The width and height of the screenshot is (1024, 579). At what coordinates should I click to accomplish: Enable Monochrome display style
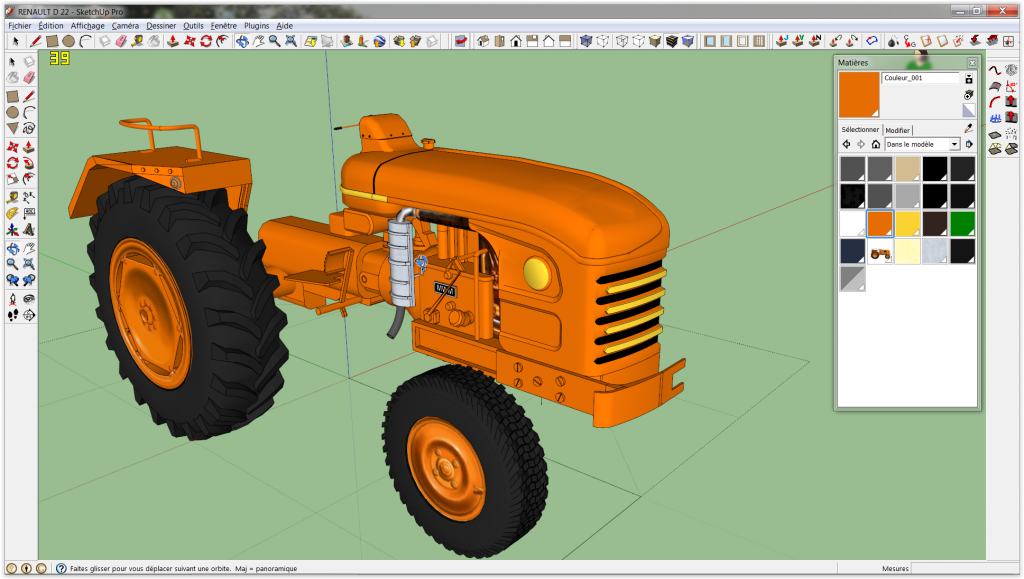tap(688, 41)
